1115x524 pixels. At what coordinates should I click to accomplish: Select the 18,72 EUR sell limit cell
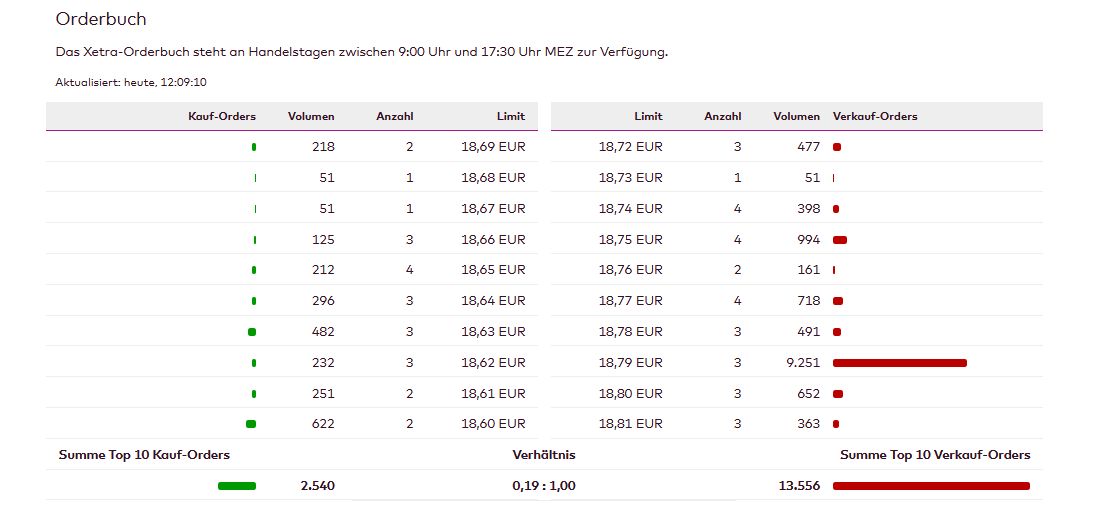(630, 147)
